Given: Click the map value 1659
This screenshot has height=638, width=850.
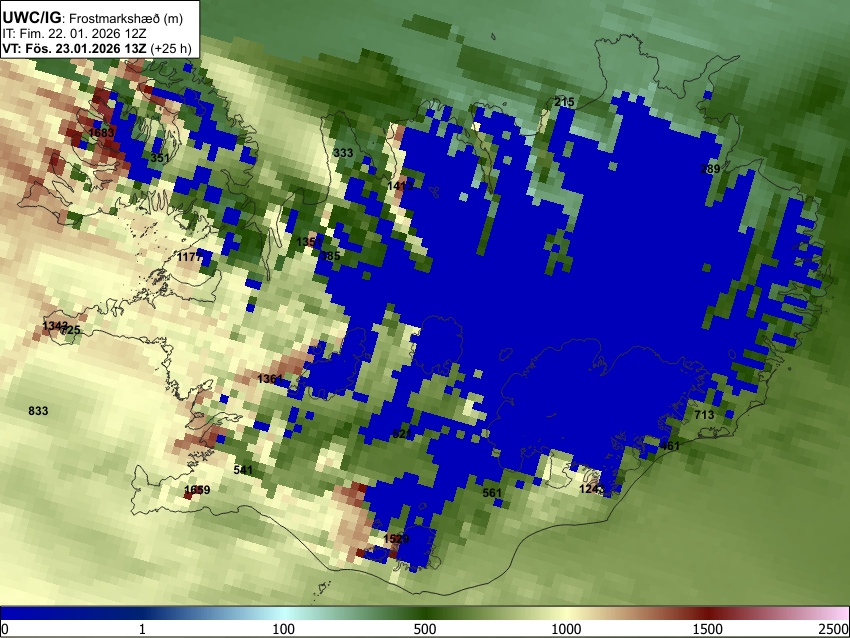Looking at the screenshot, I should 197,490.
